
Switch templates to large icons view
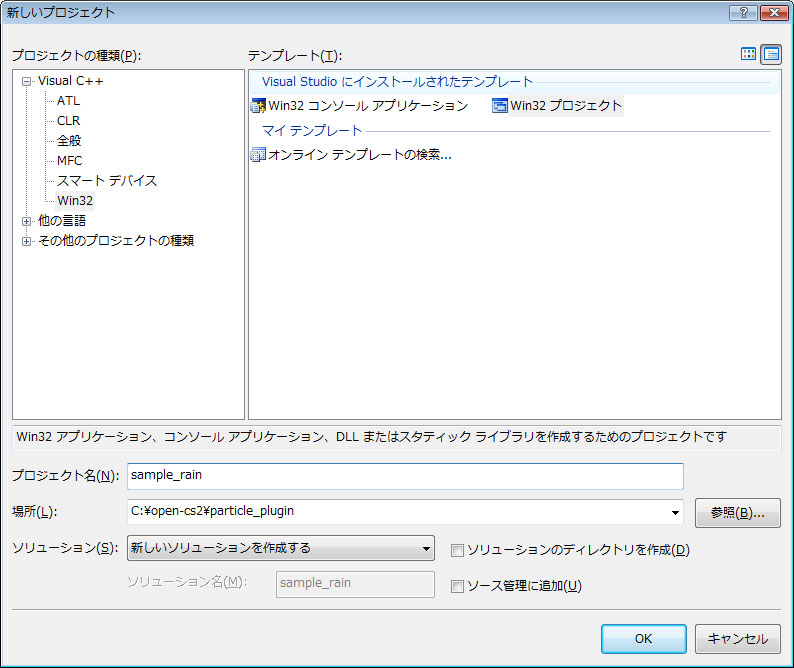click(748, 54)
